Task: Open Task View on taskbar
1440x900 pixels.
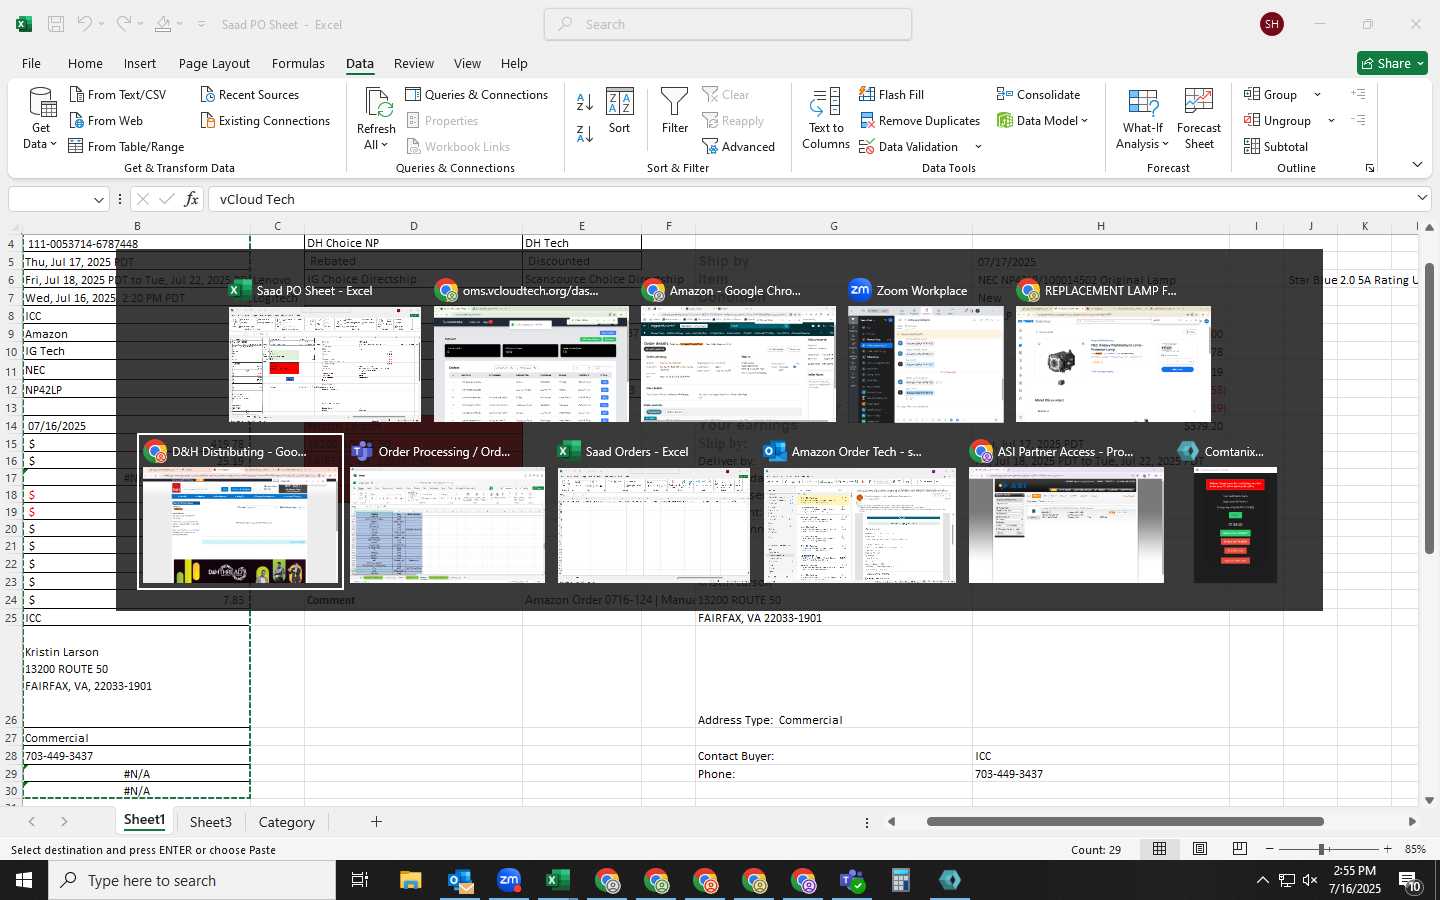Action: pyautogui.click(x=360, y=880)
